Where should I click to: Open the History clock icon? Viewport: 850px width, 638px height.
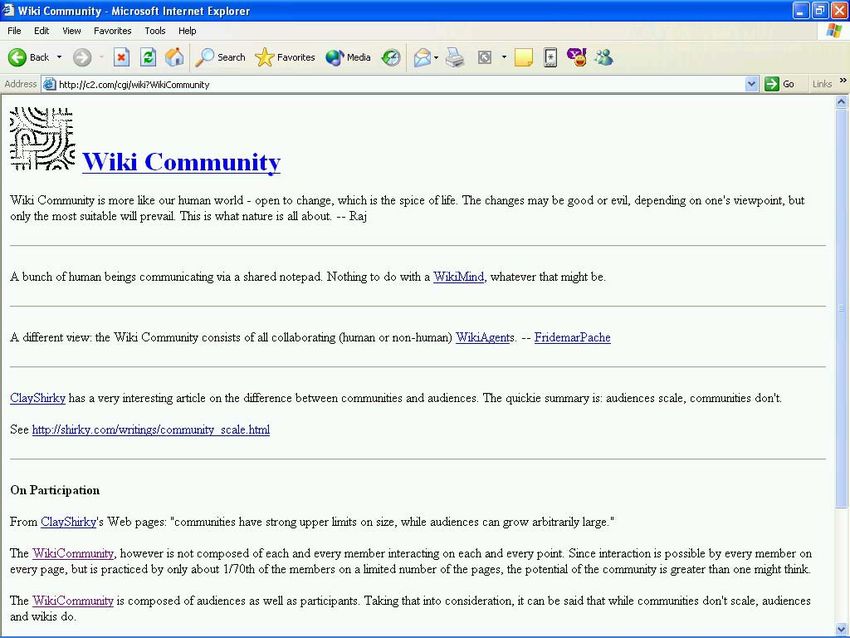[x=390, y=57]
